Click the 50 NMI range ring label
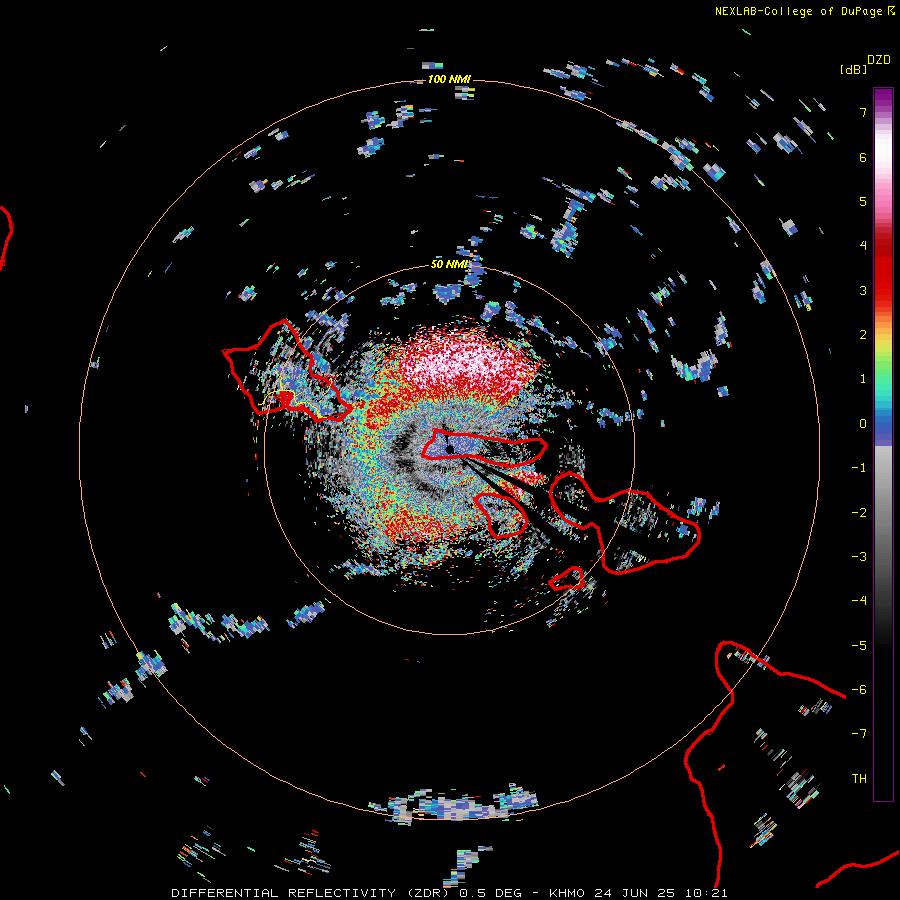The image size is (900, 900). pyautogui.click(x=449, y=264)
